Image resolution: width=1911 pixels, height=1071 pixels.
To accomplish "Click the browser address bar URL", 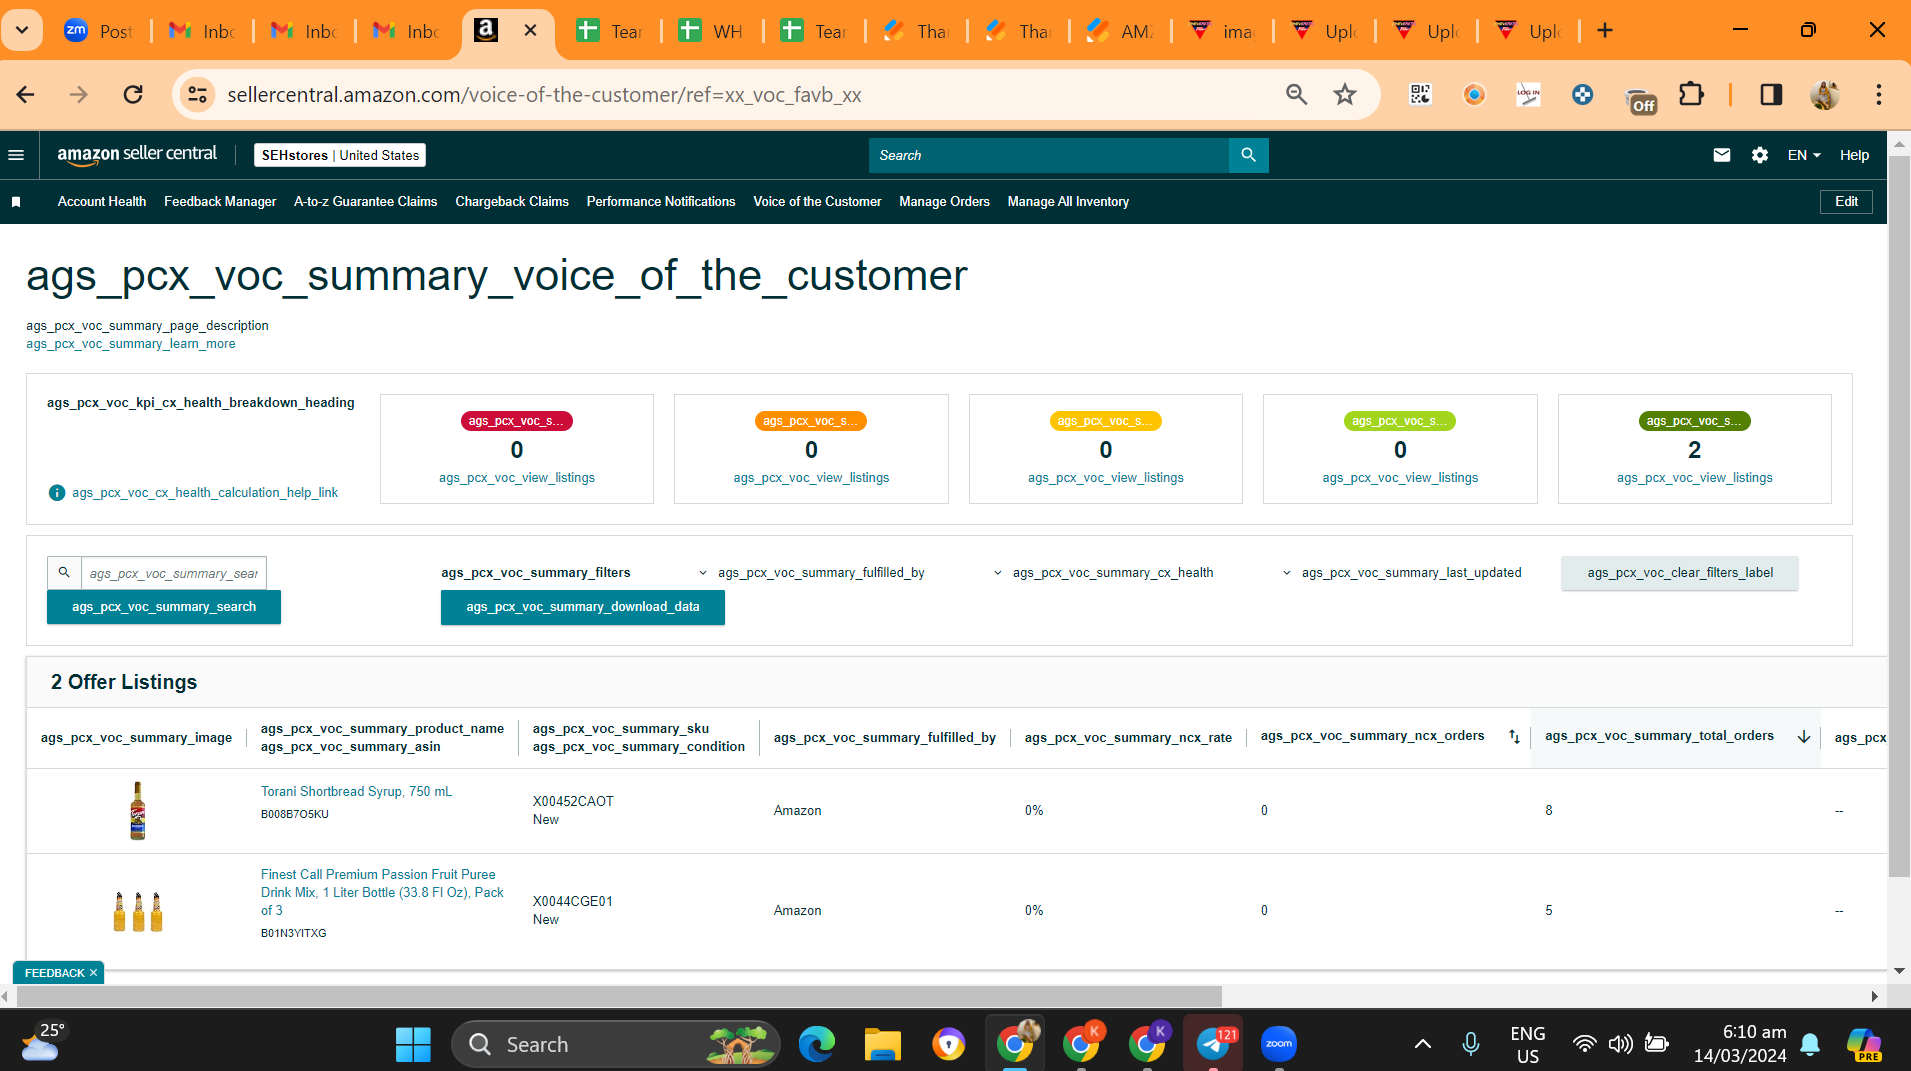I will [544, 95].
